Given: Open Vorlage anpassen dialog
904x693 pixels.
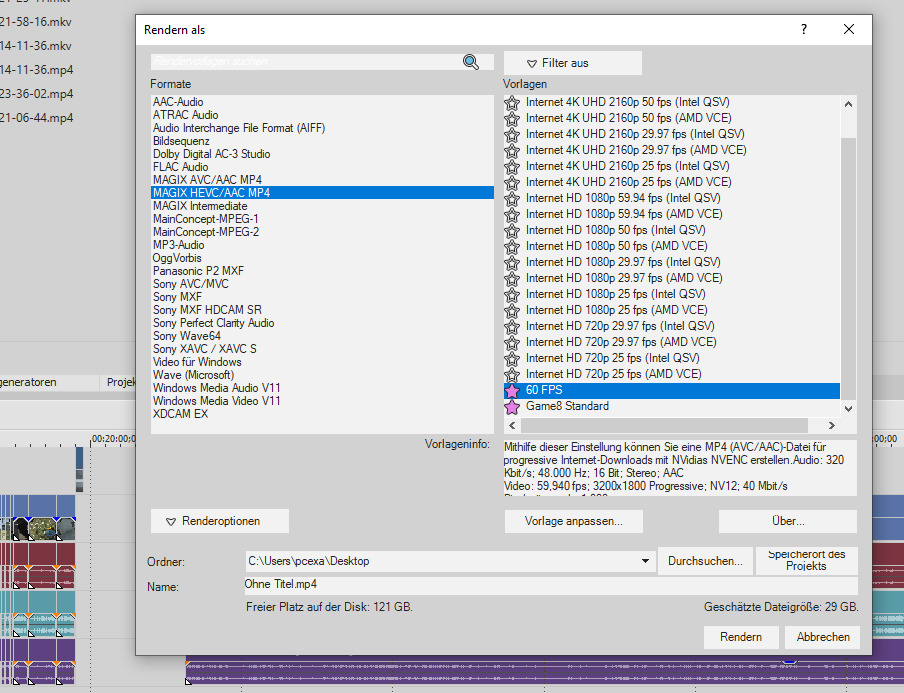Looking at the screenshot, I should tap(573, 521).
